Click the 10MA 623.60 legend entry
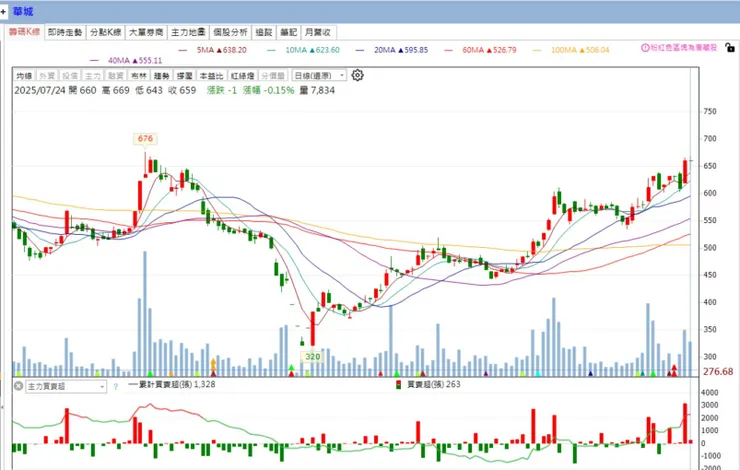 303,50
